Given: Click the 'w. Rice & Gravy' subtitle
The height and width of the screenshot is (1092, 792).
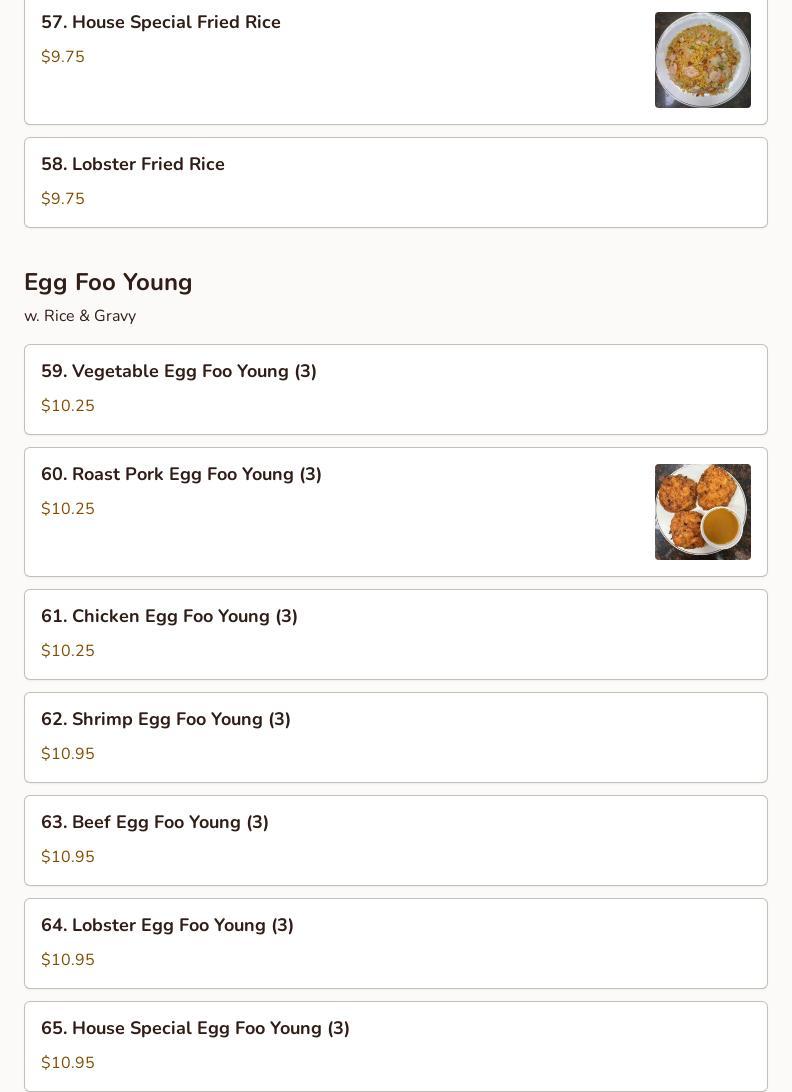Looking at the screenshot, I should pos(80,316).
